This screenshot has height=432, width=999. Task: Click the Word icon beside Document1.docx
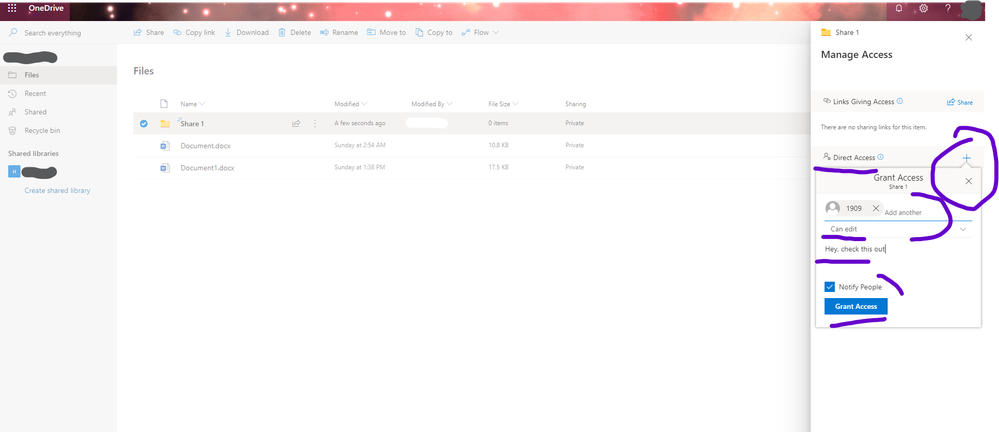click(164, 168)
